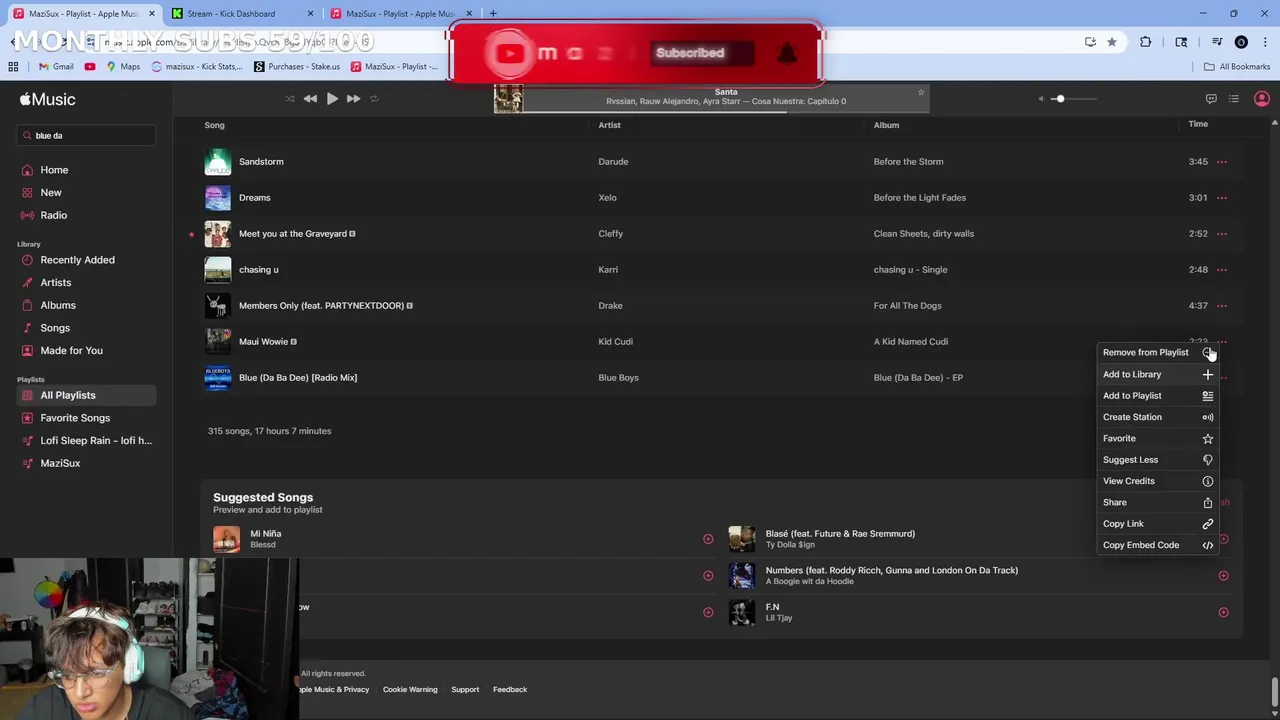Screen dimensions: 1280x720
Task: Open the Cookie Warning footer link
Action: tap(410, 689)
